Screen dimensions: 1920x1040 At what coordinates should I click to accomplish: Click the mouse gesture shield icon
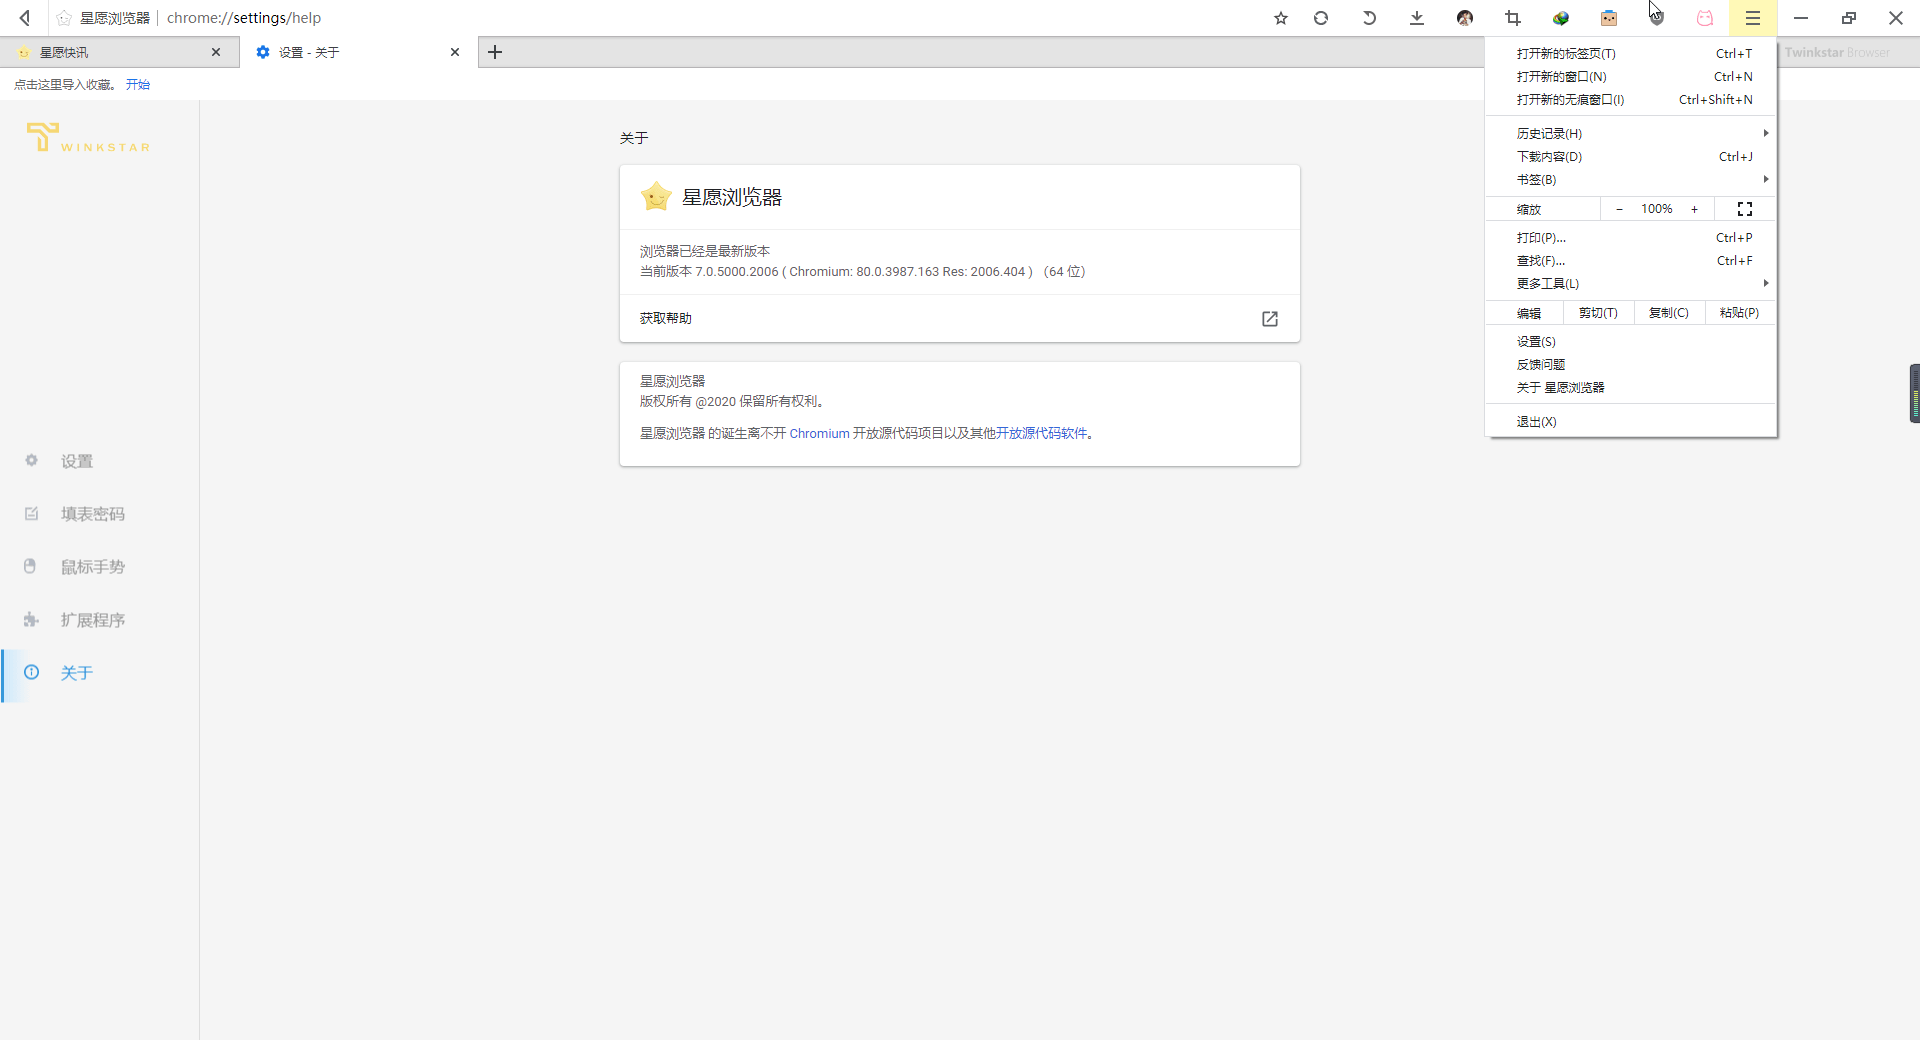click(1658, 17)
